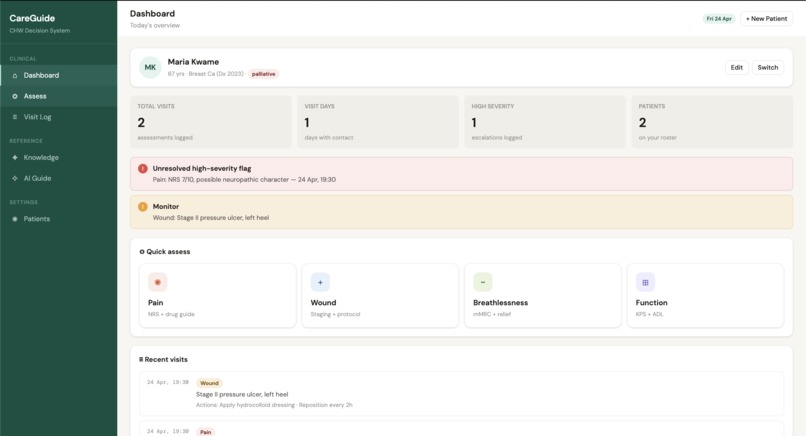This screenshot has width=806, height=436.
Task: Click the Wound plus icon
Action: tap(320, 282)
